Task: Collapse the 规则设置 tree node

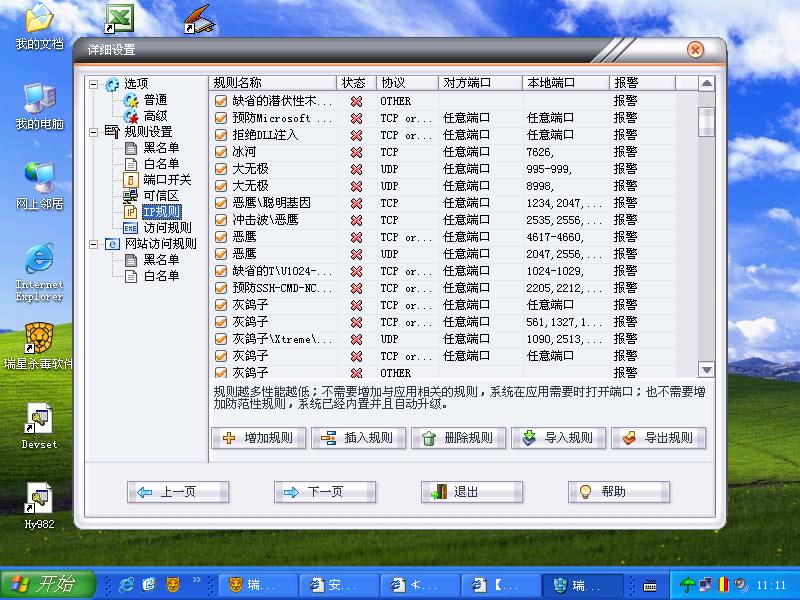Action: tap(94, 132)
